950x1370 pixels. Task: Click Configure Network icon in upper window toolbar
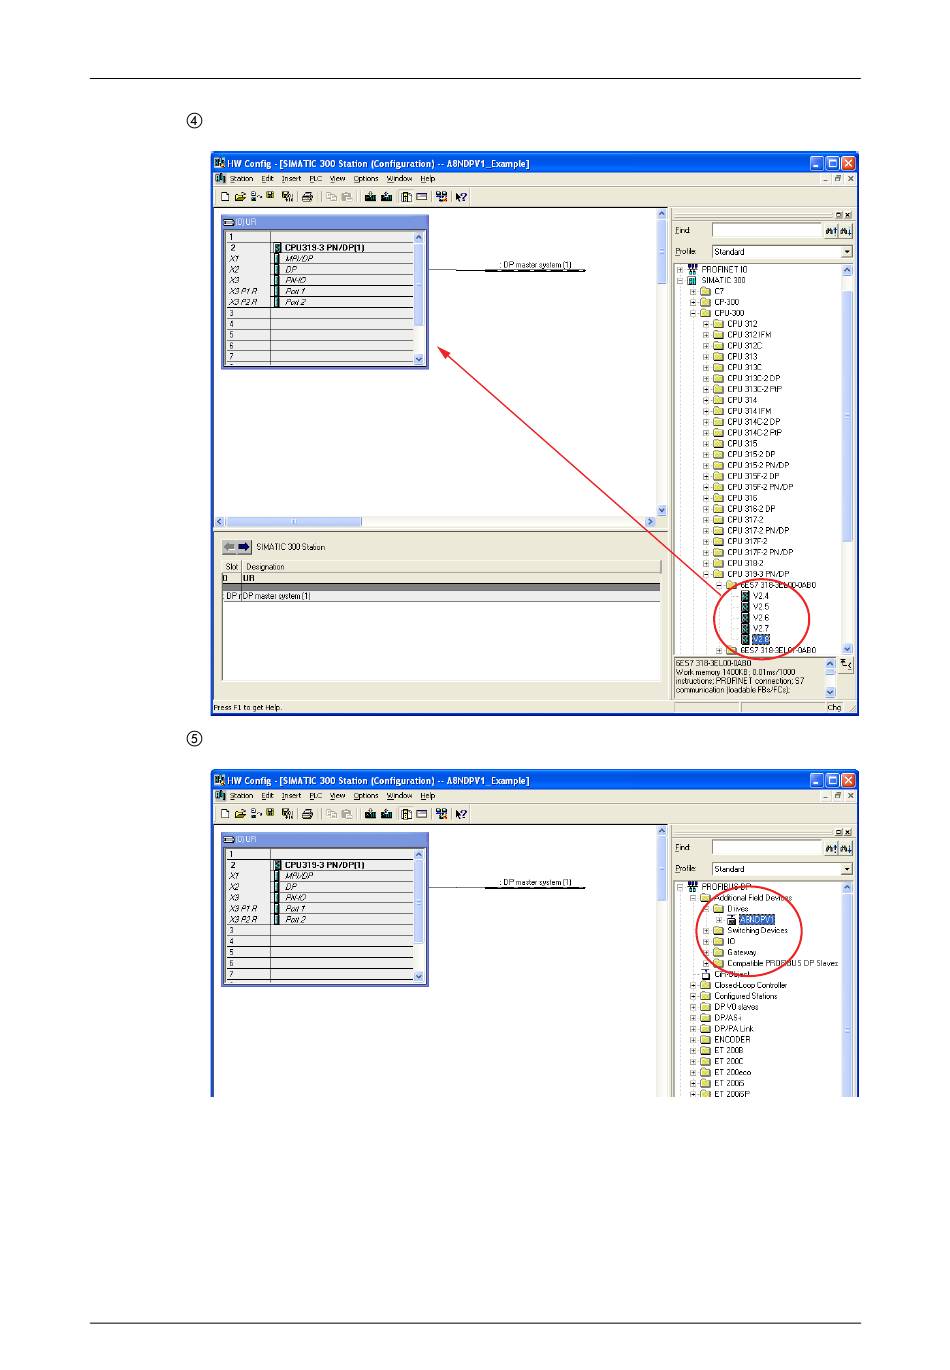pos(441,197)
